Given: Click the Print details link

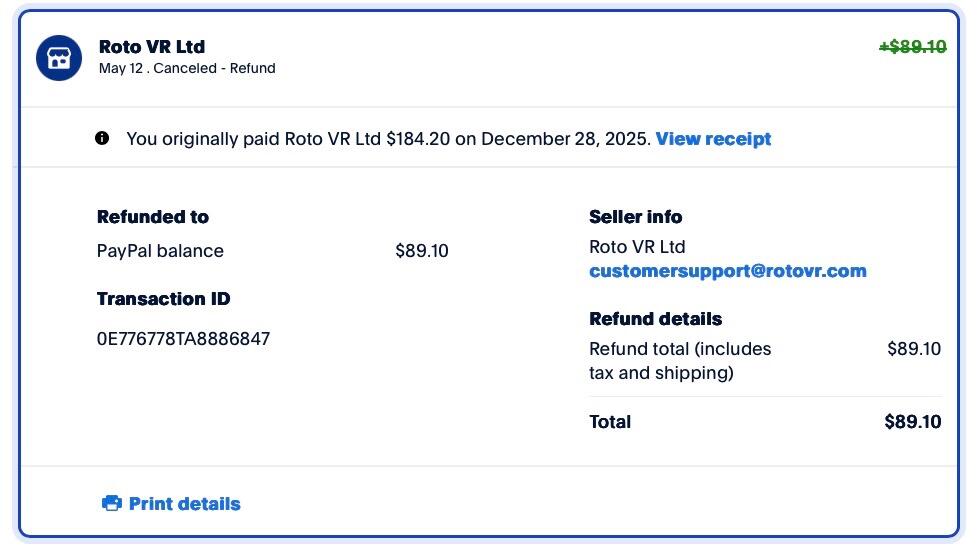Looking at the screenshot, I should [x=184, y=504].
